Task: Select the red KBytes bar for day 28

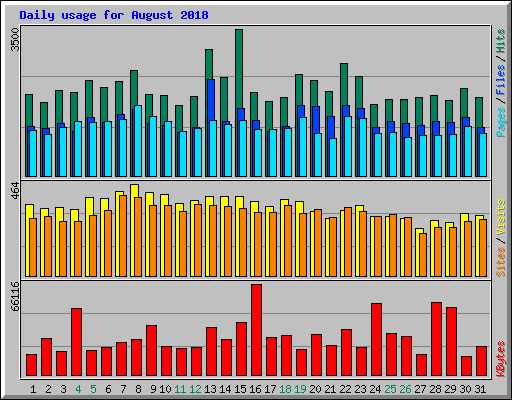Action: pyautogui.click(x=436, y=339)
